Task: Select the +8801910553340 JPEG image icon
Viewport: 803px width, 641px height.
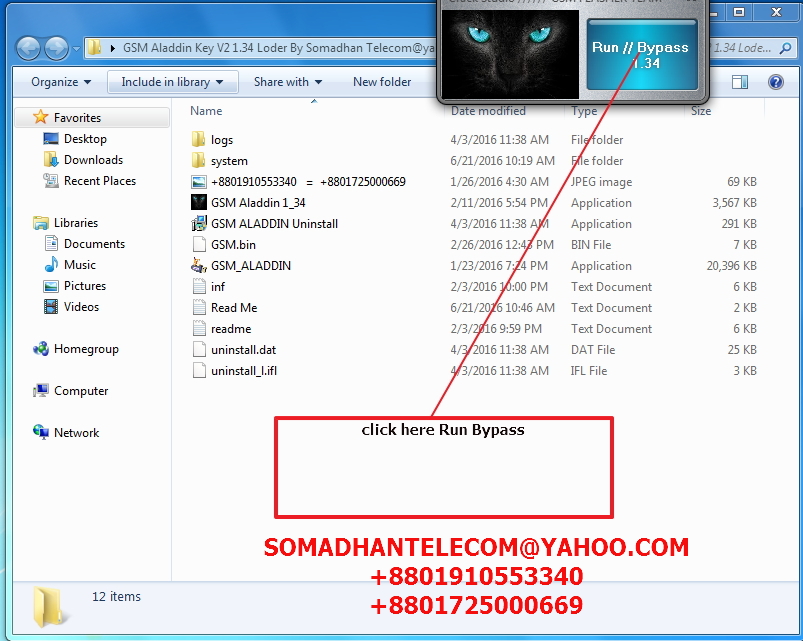Action: [198, 182]
